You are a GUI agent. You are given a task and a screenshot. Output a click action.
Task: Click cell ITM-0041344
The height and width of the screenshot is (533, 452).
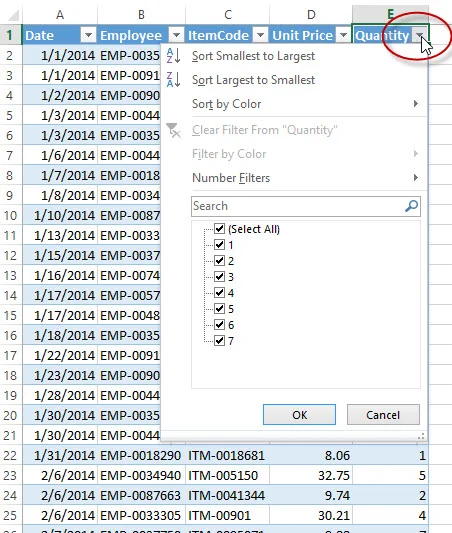pos(228,495)
